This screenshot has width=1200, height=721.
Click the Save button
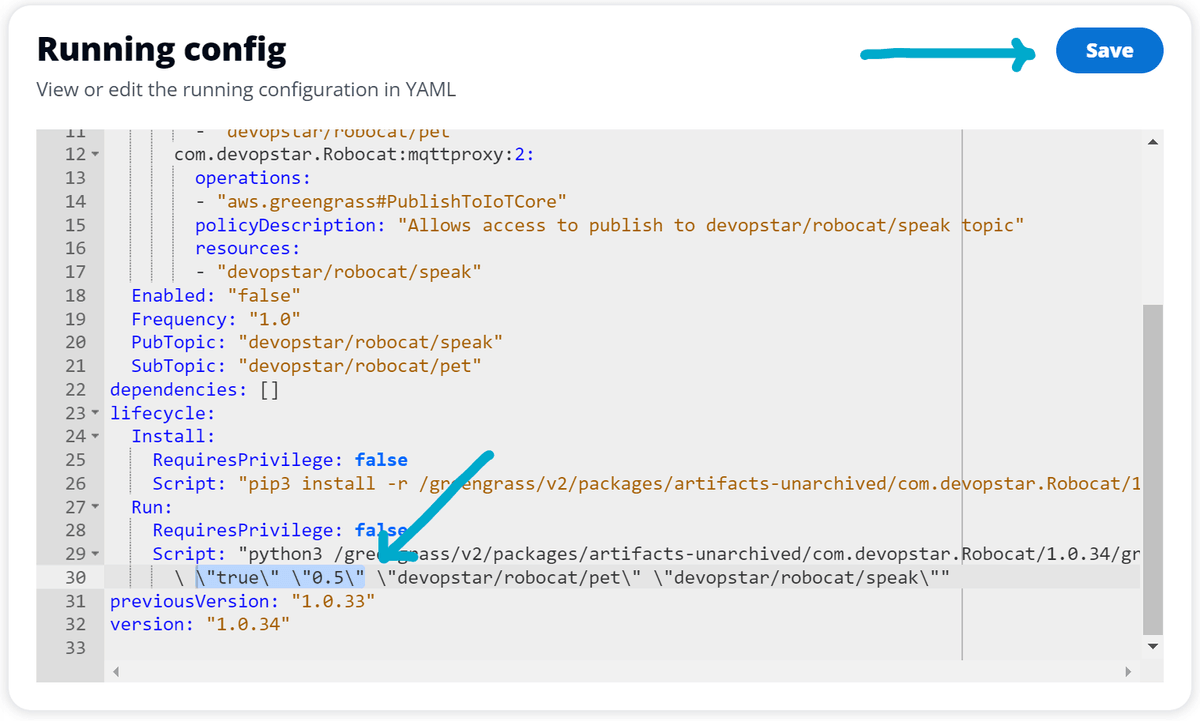(x=1109, y=51)
